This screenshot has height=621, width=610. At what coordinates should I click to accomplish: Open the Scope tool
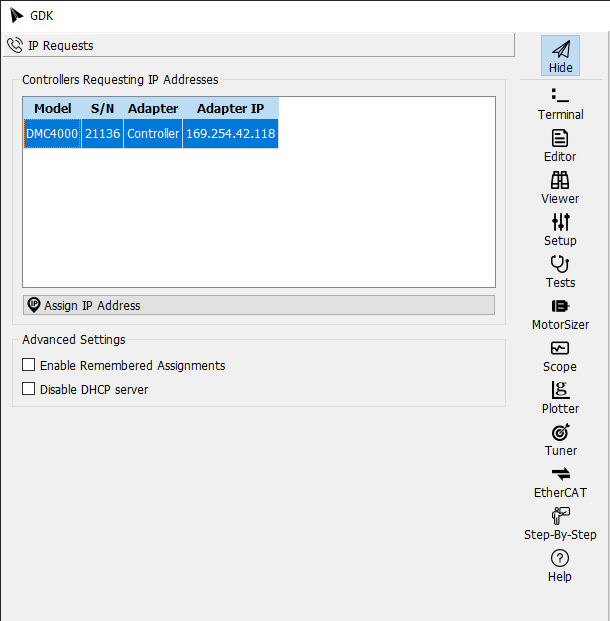560,355
